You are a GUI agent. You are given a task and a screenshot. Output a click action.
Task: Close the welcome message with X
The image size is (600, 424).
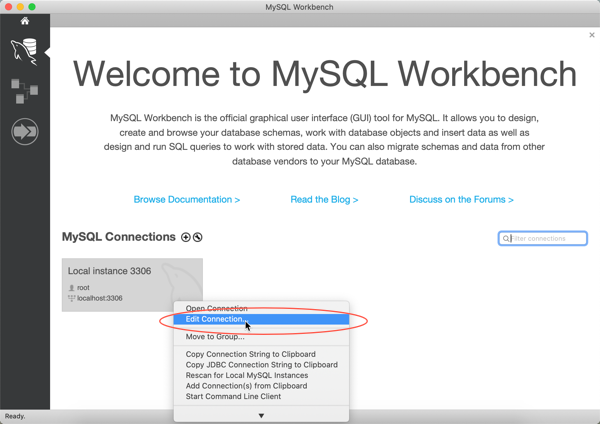[x=592, y=35]
